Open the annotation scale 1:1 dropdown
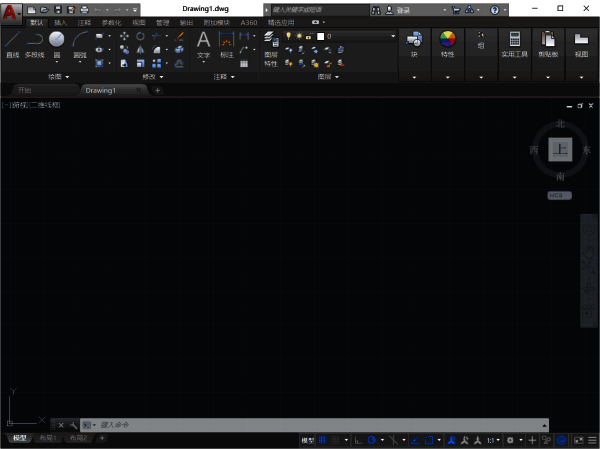Viewport: 600px width, 449px height. click(x=493, y=440)
